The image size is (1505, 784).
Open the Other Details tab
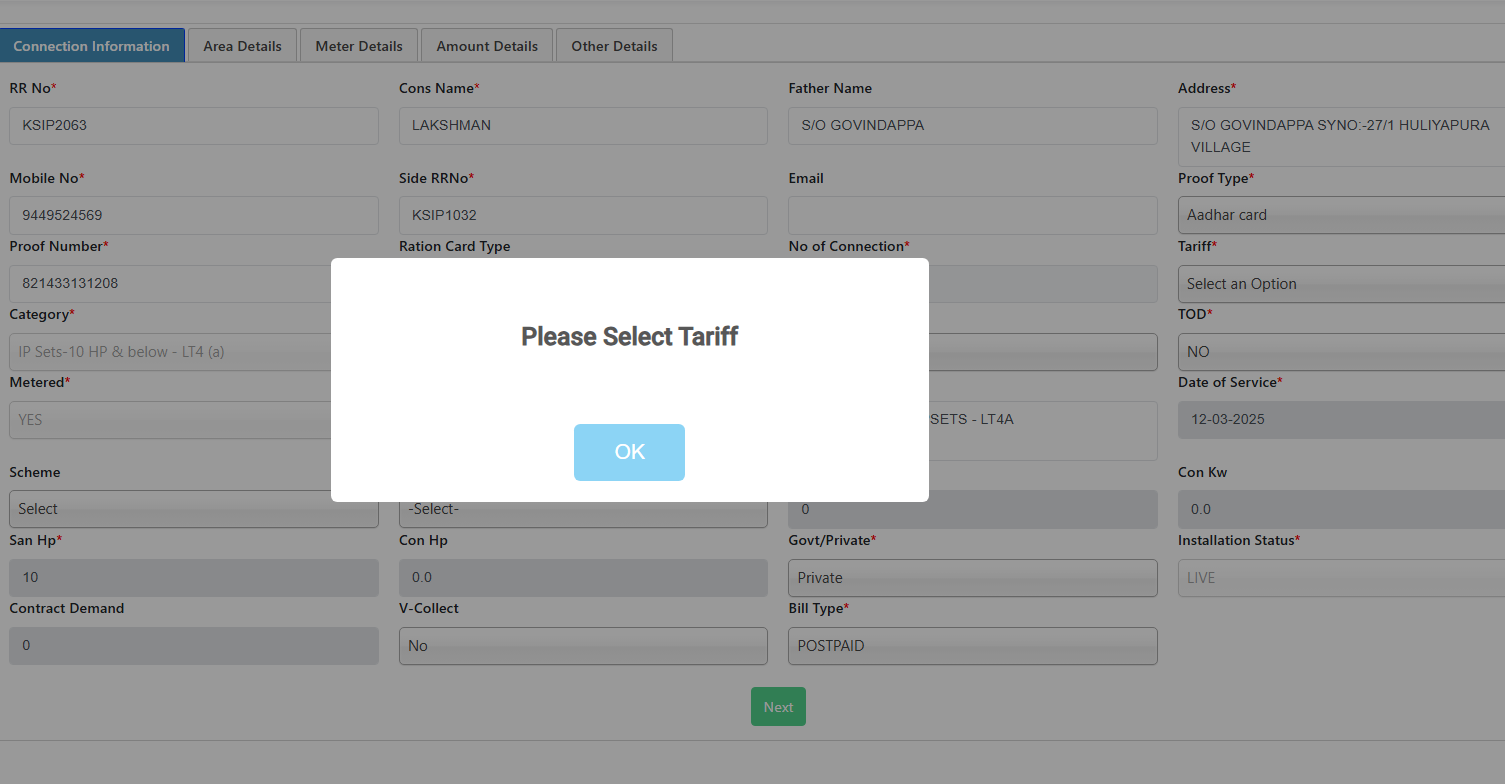[x=614, y=46]
